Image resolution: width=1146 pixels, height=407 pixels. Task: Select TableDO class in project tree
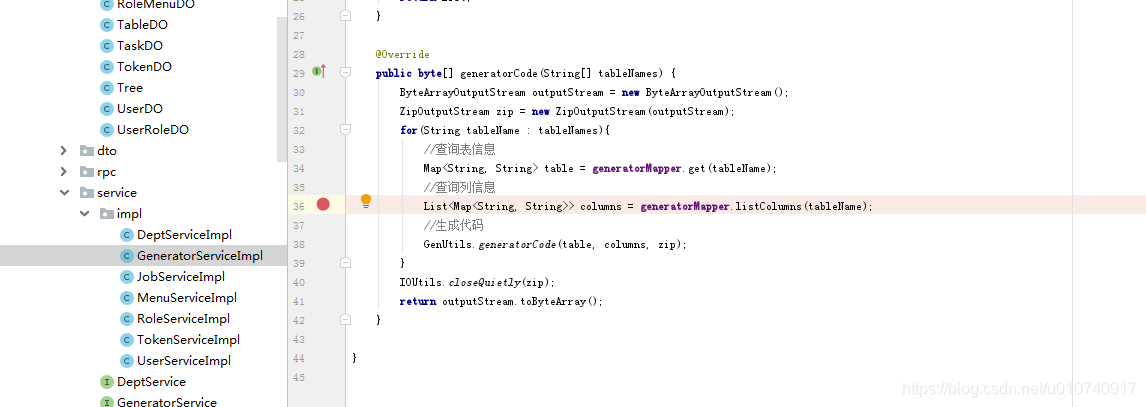(x=142, y=24)
